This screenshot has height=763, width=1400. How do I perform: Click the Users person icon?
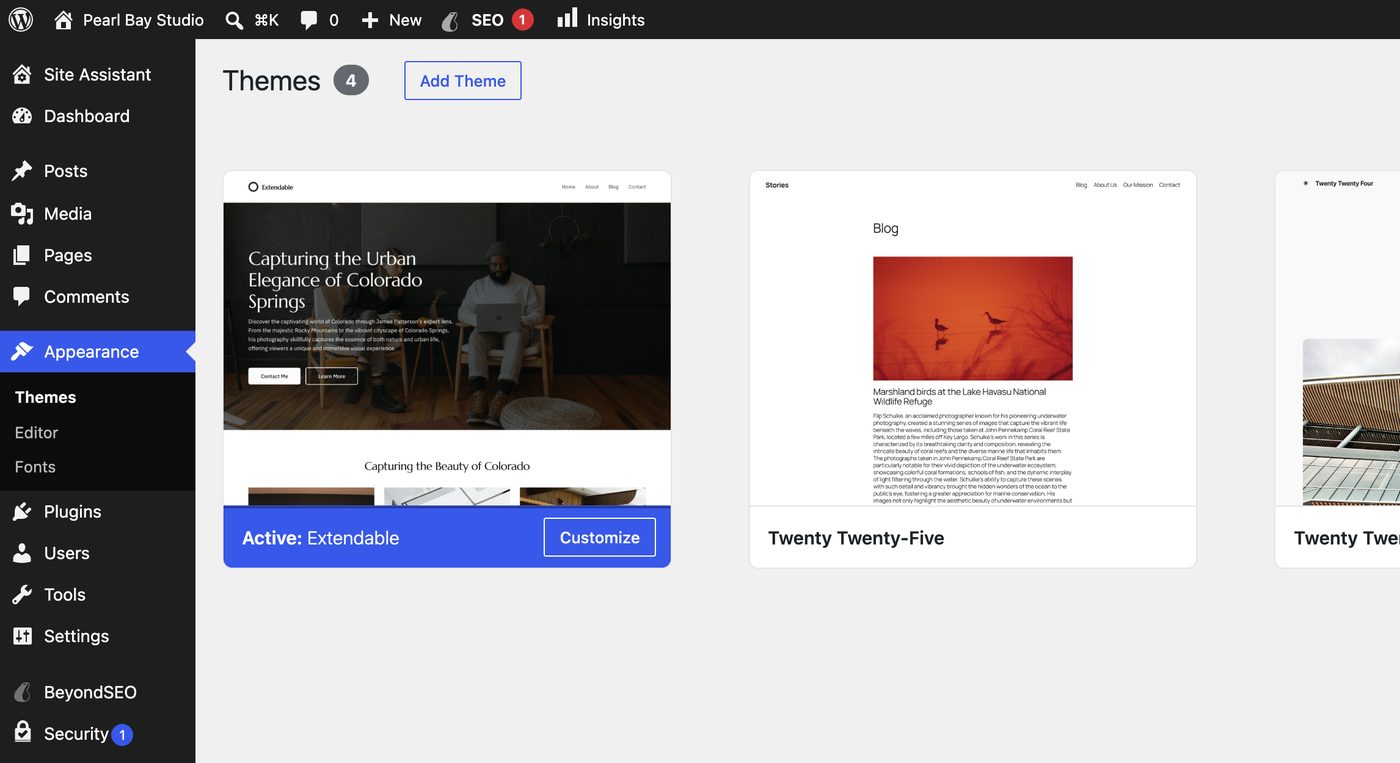pyautogui.click(x=22, y=553)
